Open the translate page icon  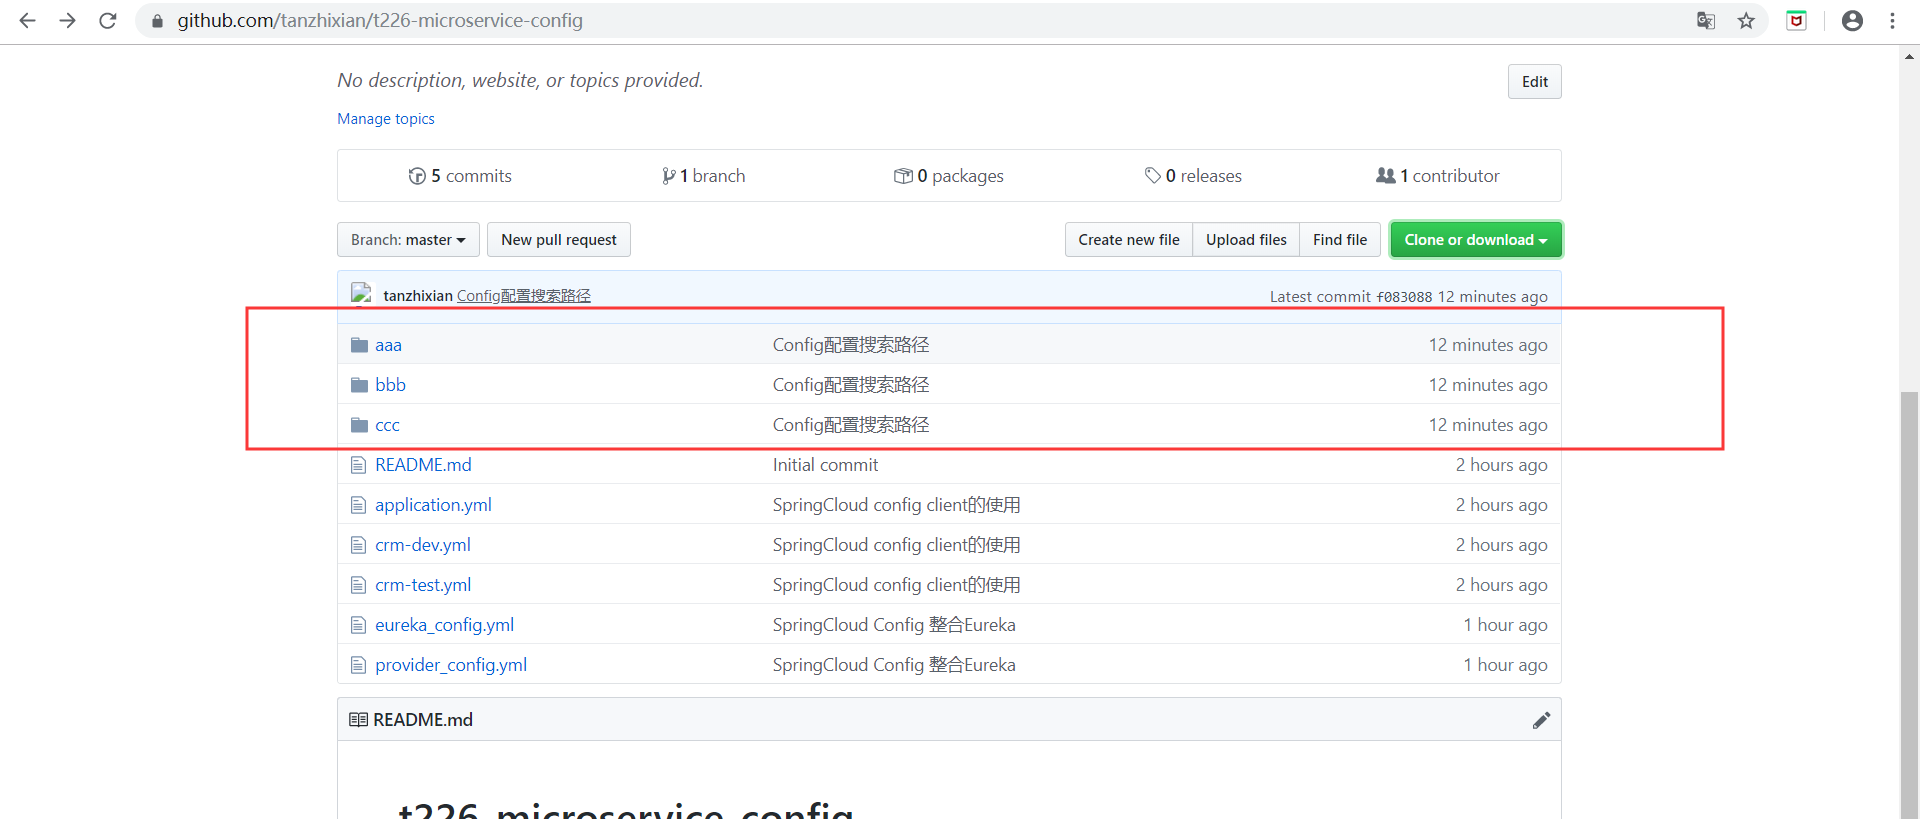tap(1706, 20)
